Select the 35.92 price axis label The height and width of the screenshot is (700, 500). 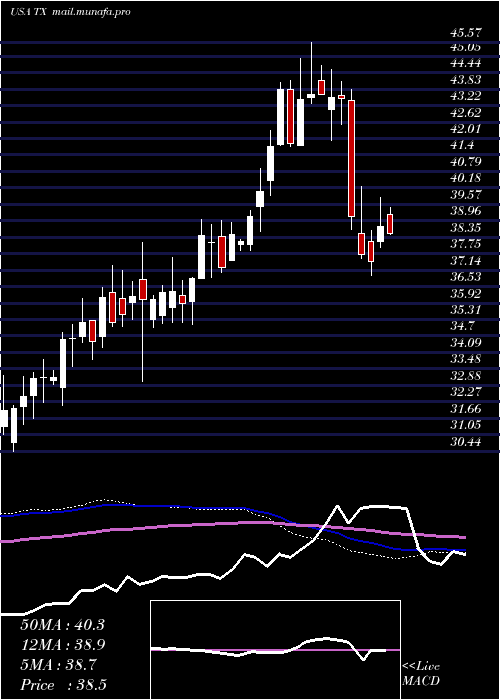(x=465, y=293)
